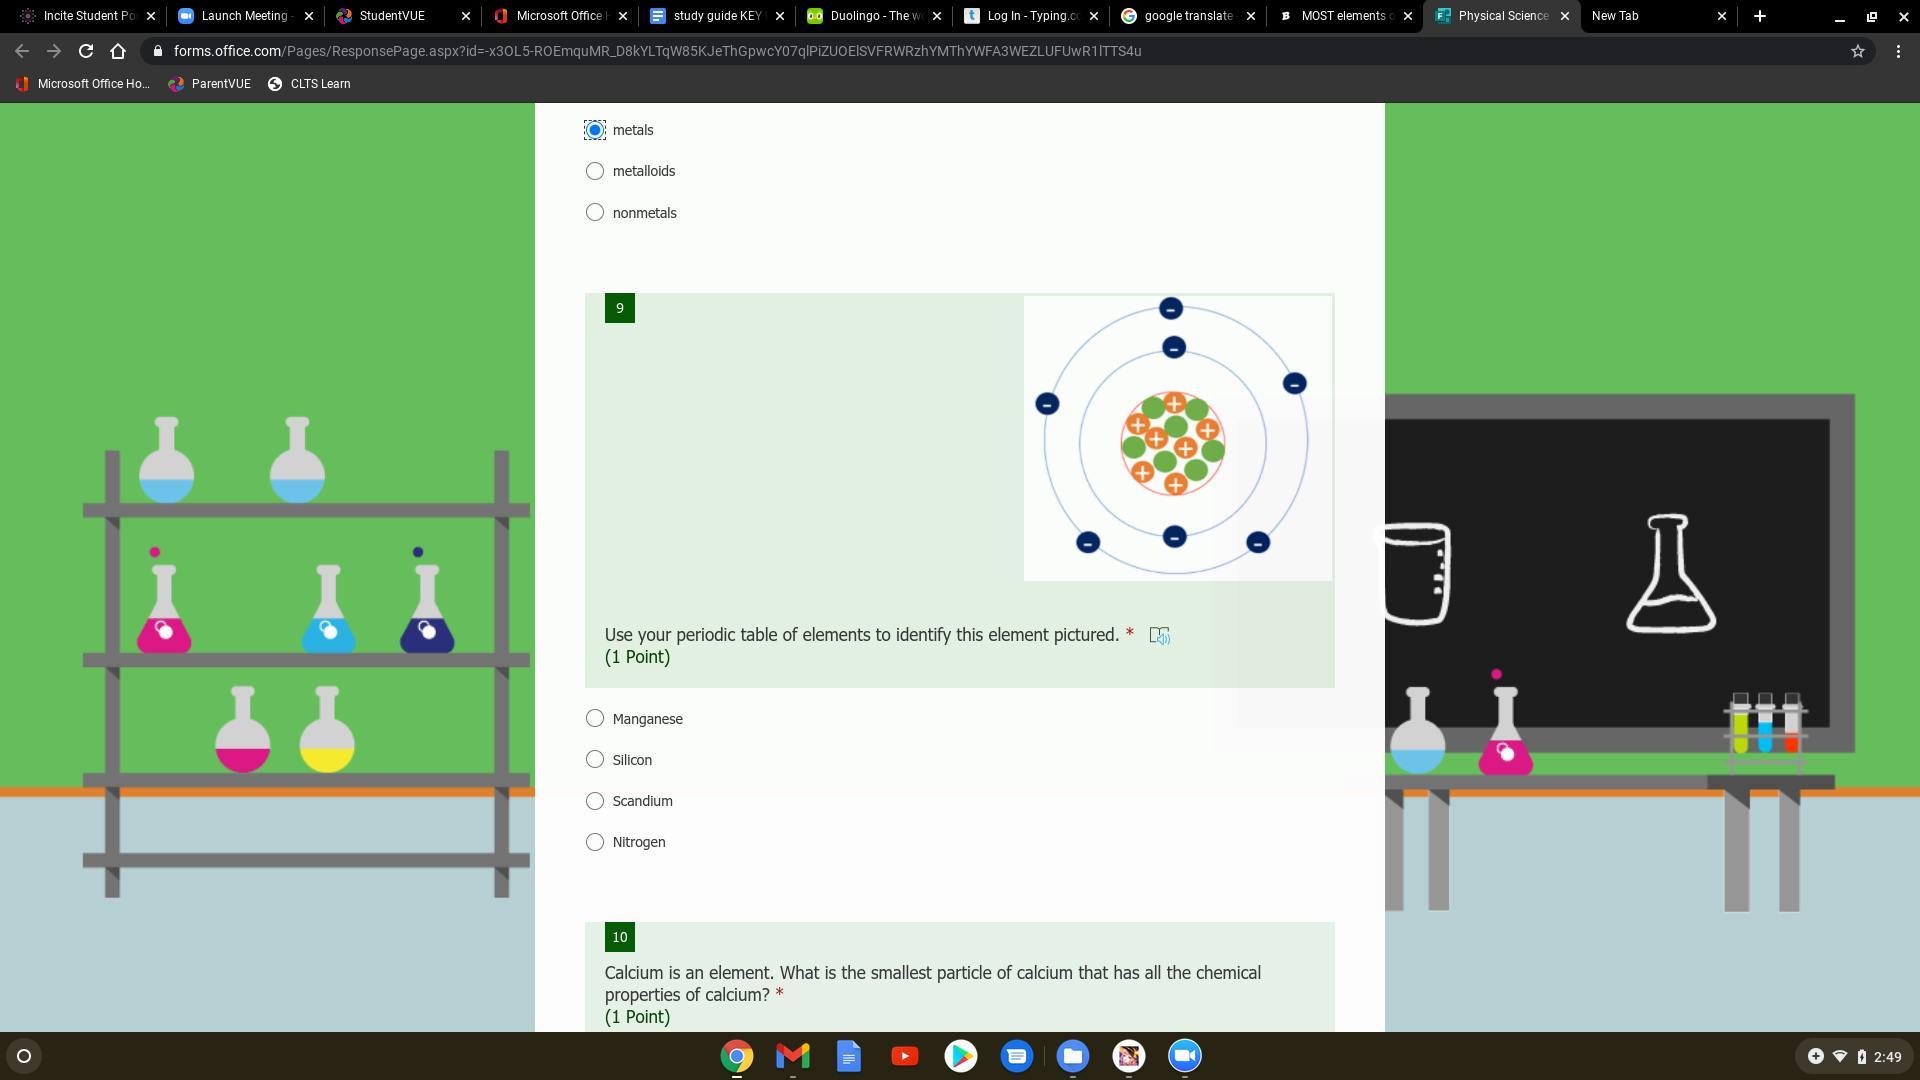Select the Silicon answer option
Image resolution: width=1920 pixels, height=1080 pixels.
[x=595, y=760]
